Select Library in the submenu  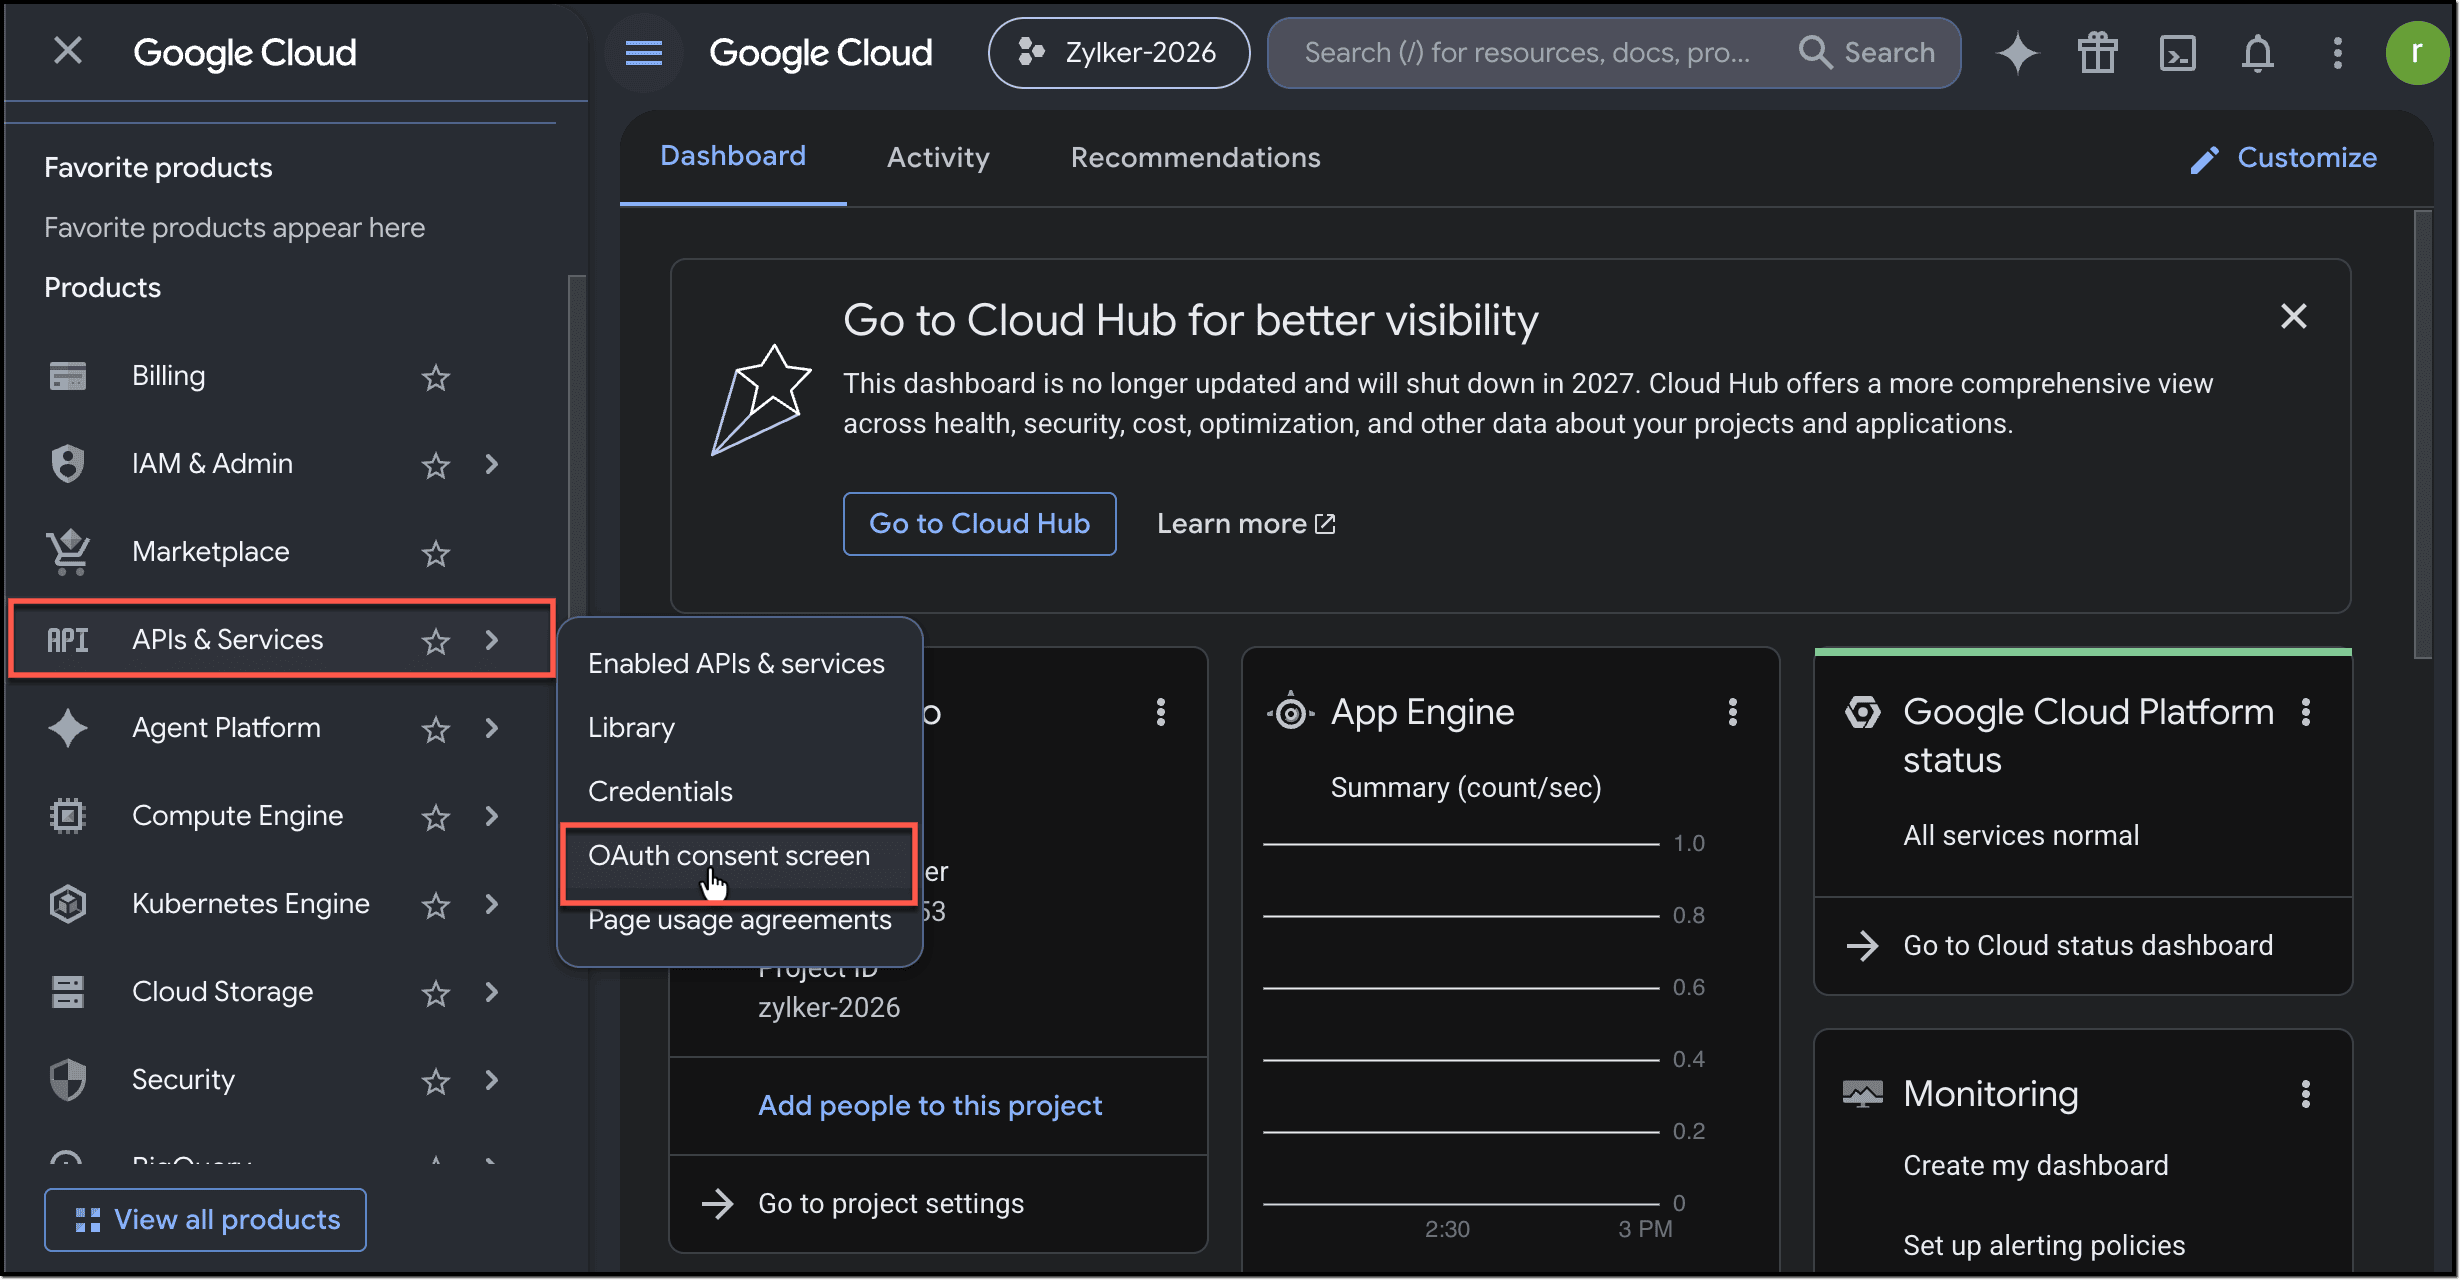737,728
